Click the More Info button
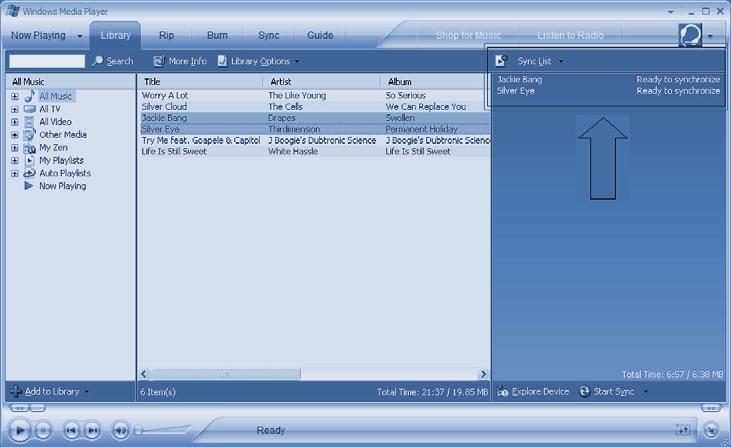This screenshot has height=447, width=731. [180, 61]
